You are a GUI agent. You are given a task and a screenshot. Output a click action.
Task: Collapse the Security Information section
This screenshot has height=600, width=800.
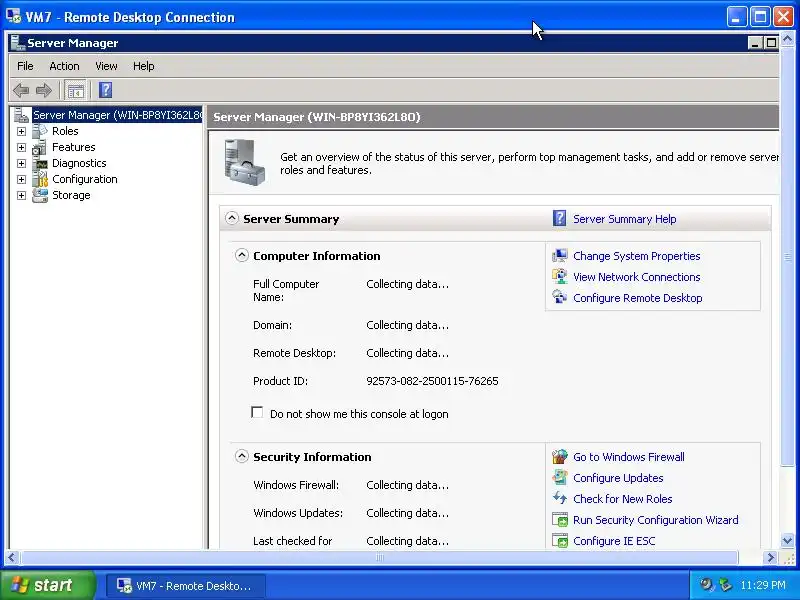pos(241,456)
